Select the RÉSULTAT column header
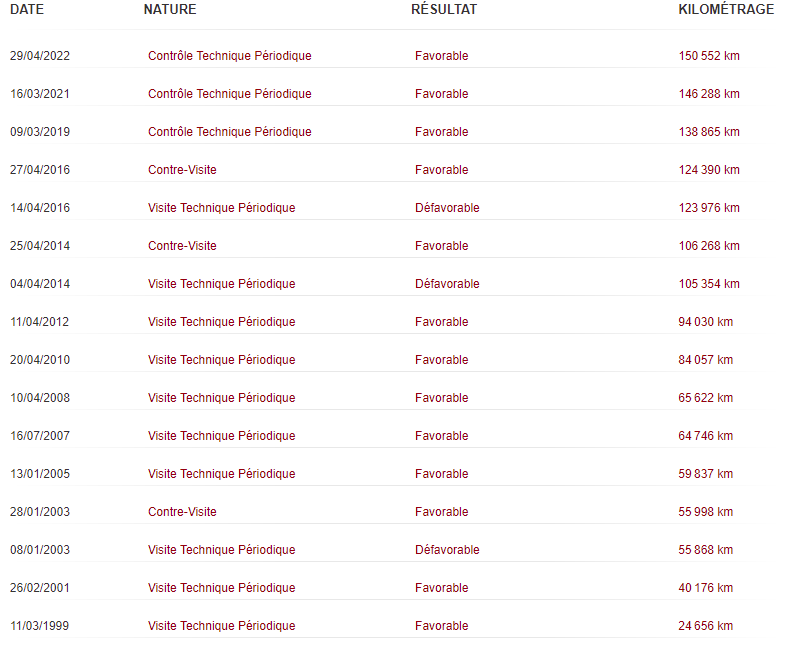Viewport: 787px width, 646px height. (444, 10)
